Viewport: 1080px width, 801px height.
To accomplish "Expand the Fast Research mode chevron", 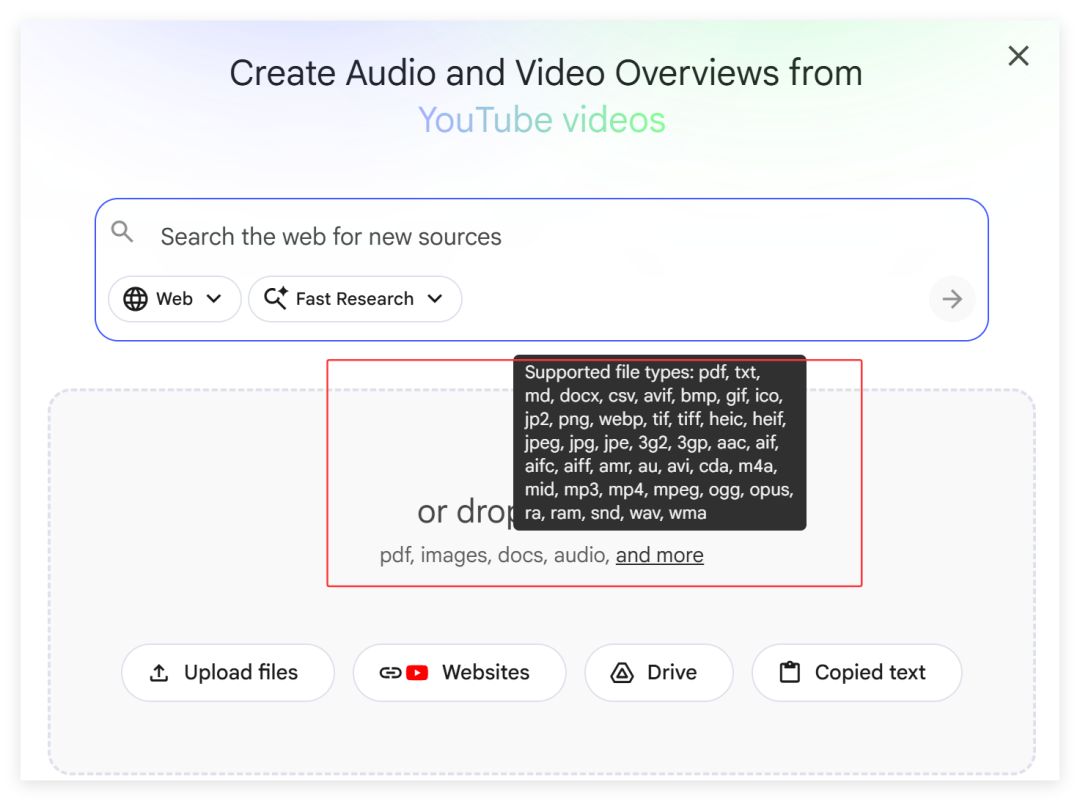I will click(x=435, y=299).
